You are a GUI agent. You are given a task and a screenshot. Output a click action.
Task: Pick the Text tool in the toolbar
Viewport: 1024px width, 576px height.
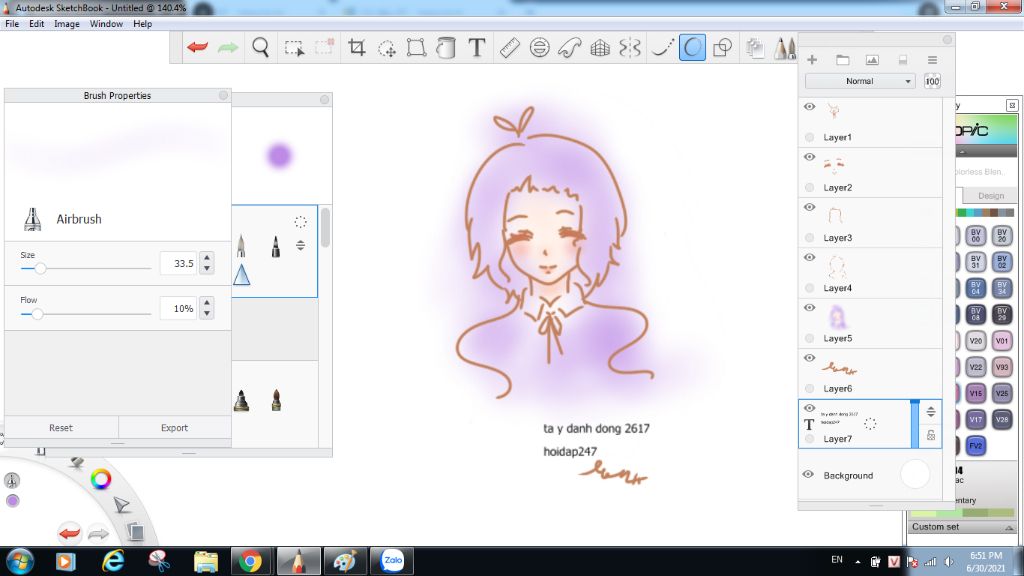point(477,48)
